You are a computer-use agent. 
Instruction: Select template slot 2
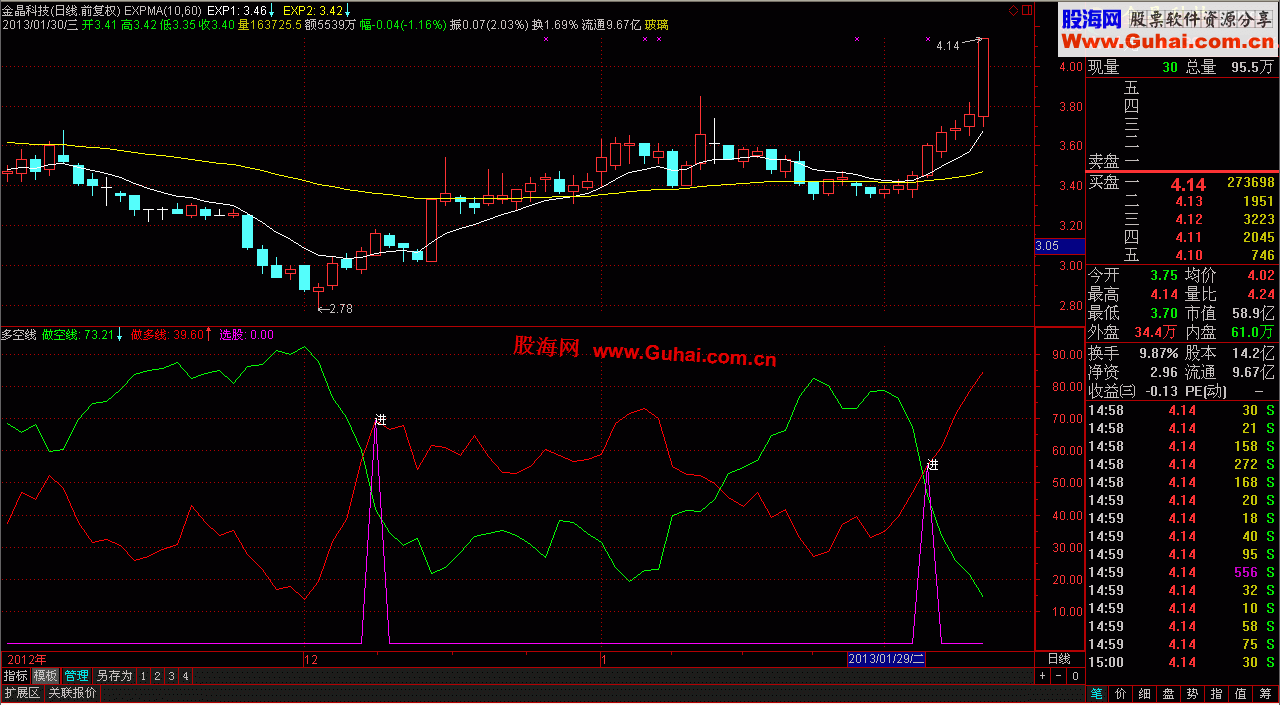click(x=157, y=676)
